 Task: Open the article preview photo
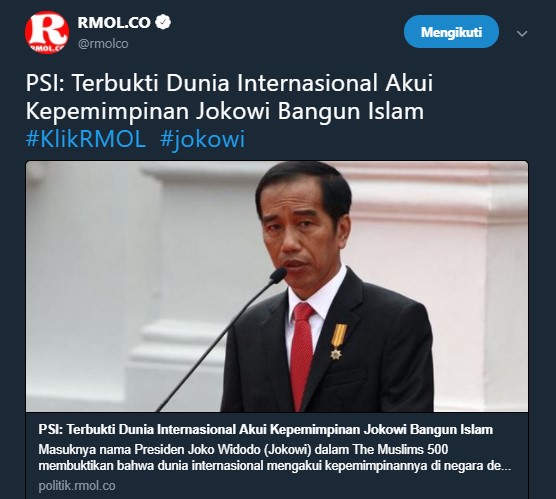277,287
